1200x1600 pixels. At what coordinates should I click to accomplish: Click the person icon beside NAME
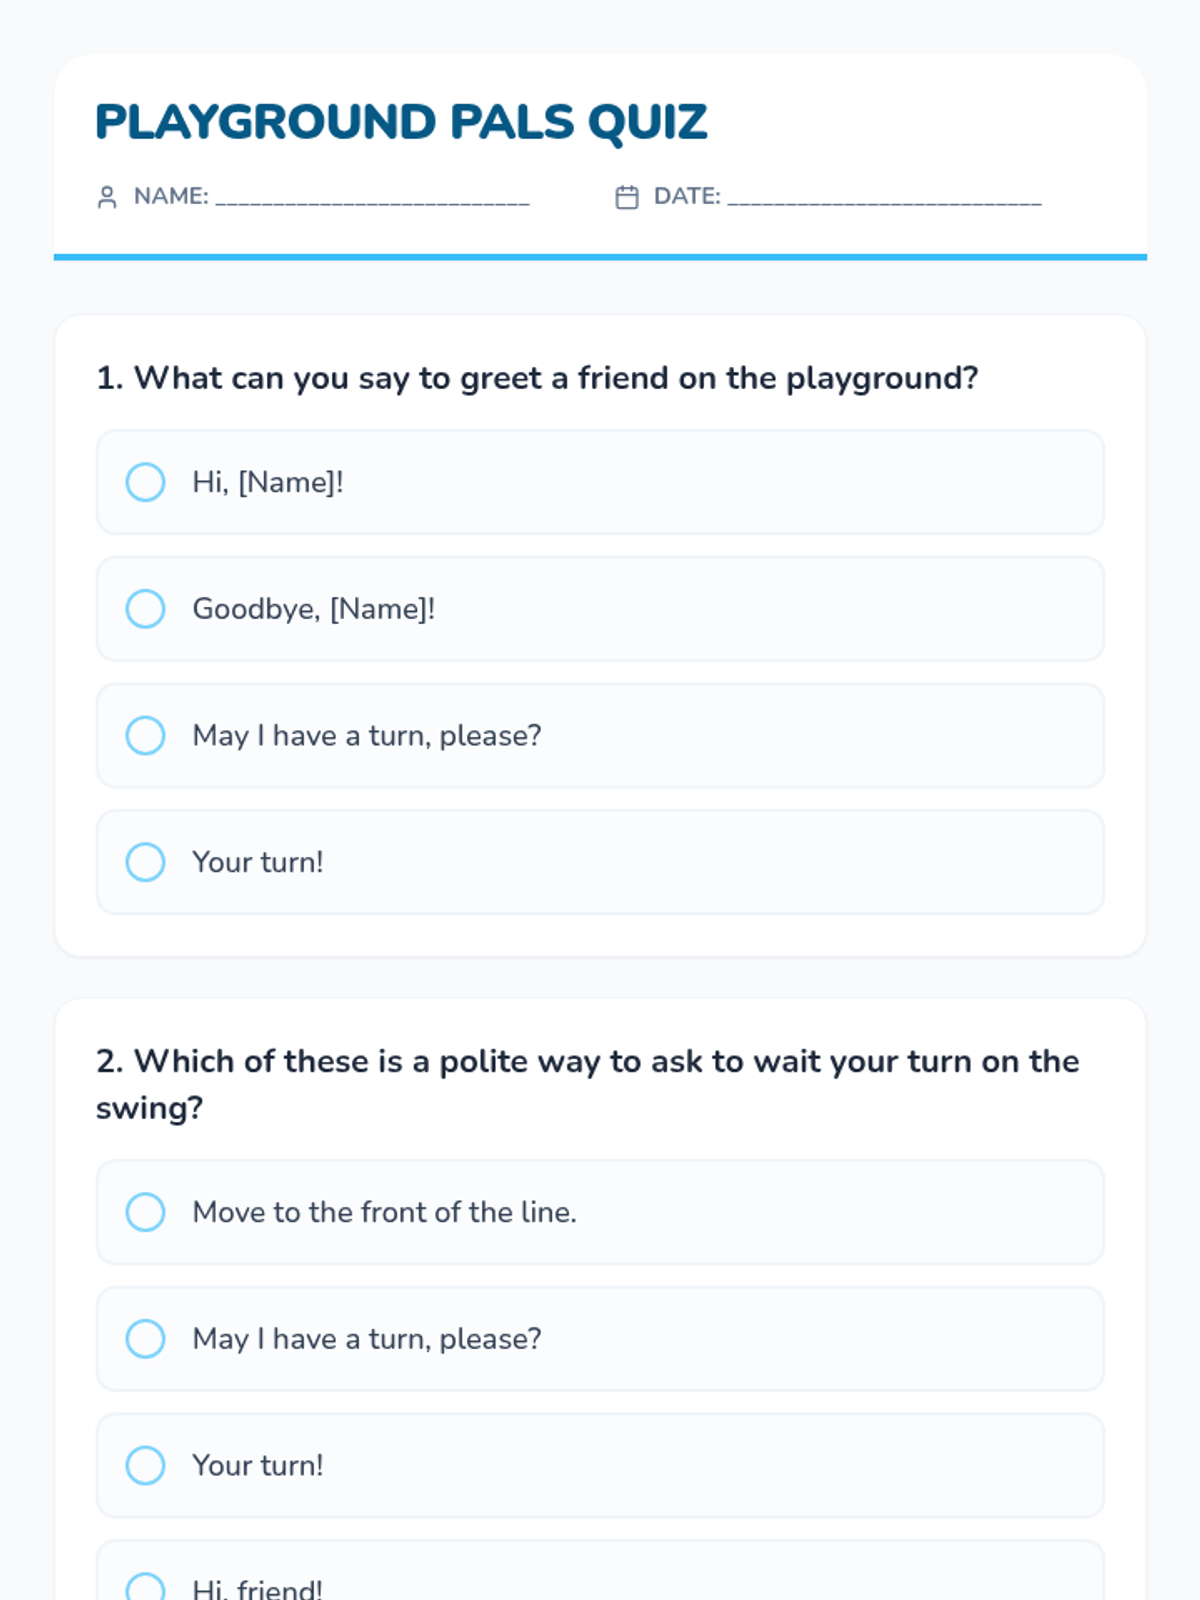107,197
